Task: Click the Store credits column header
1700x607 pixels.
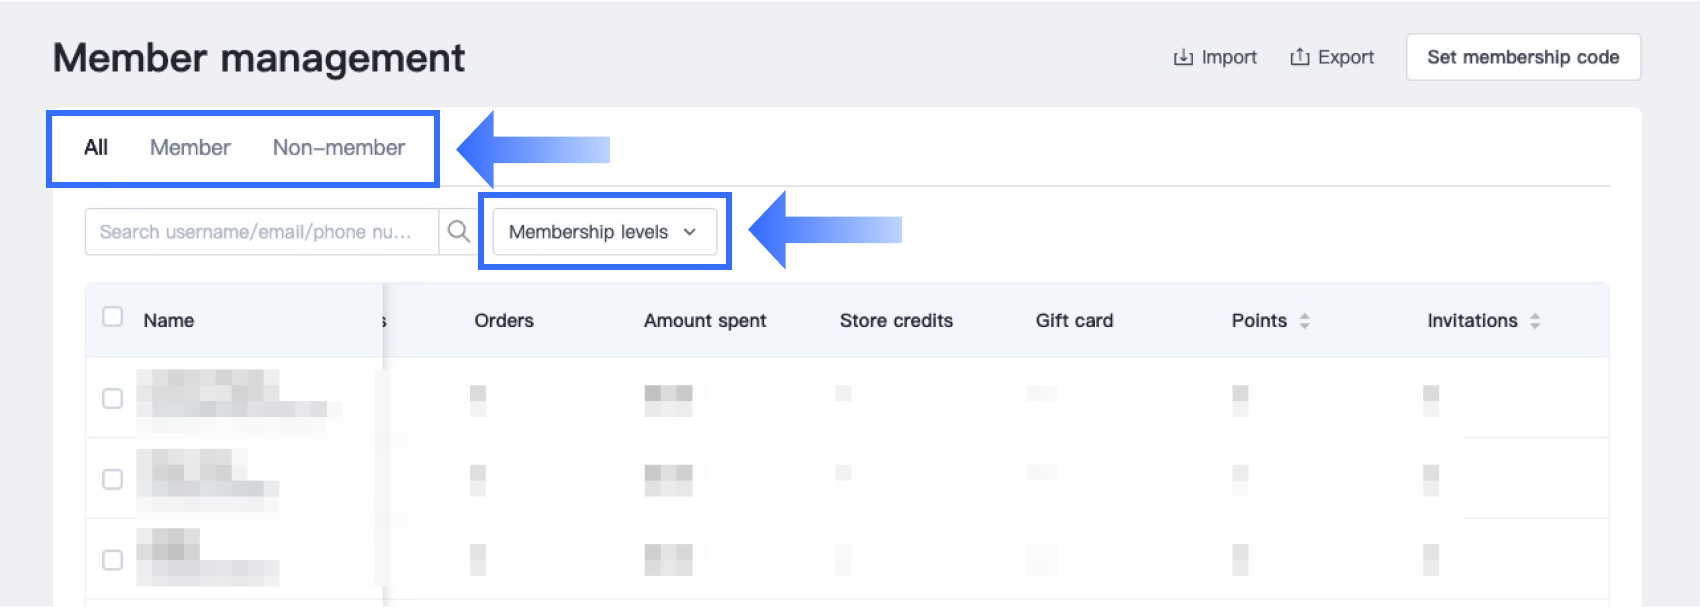Action: (896, 321)
